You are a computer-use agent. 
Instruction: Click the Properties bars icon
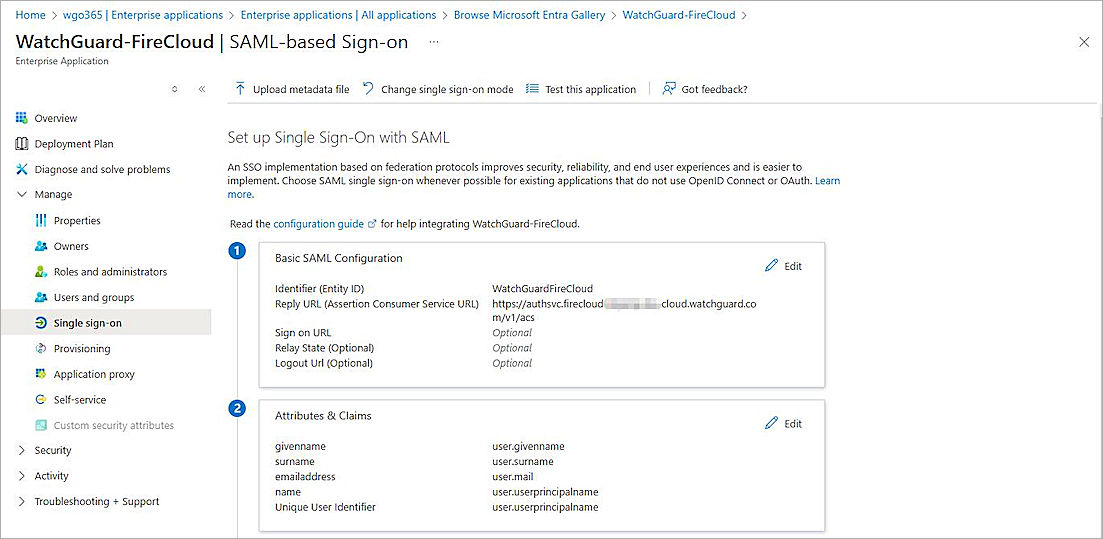click(40, 221)
